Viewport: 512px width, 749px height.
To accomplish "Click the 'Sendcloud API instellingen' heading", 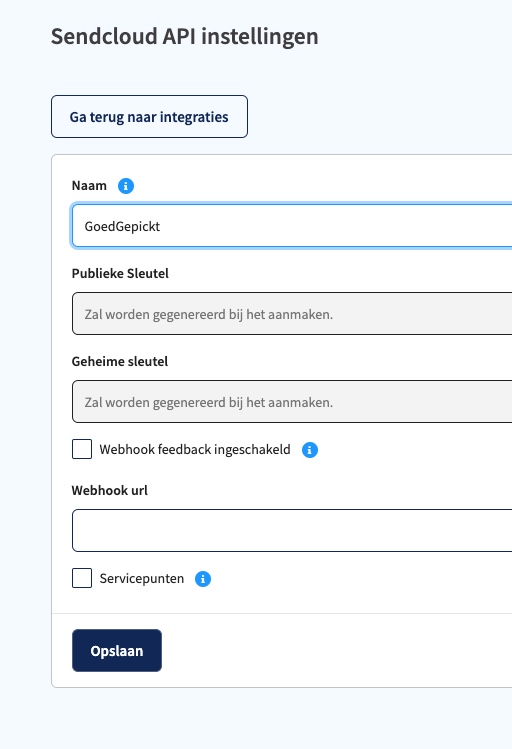I will tap(185, 36).
